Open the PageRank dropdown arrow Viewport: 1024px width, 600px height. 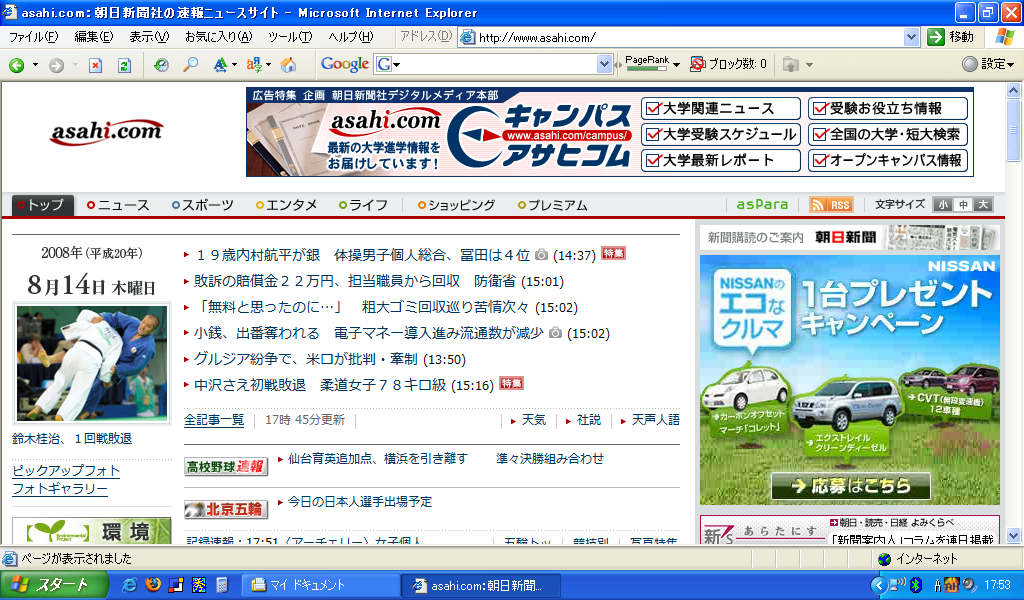click(676, 65)
